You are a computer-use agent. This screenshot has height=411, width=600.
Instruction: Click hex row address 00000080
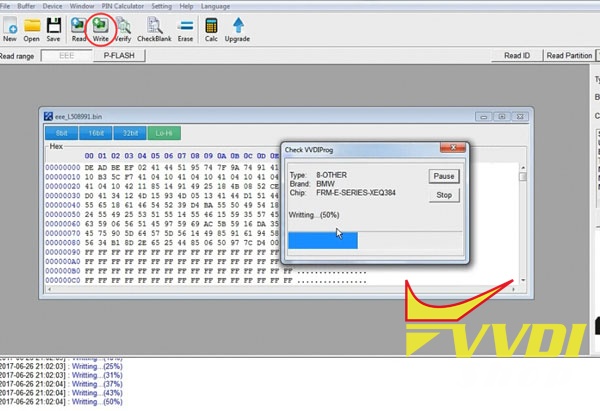63,243
